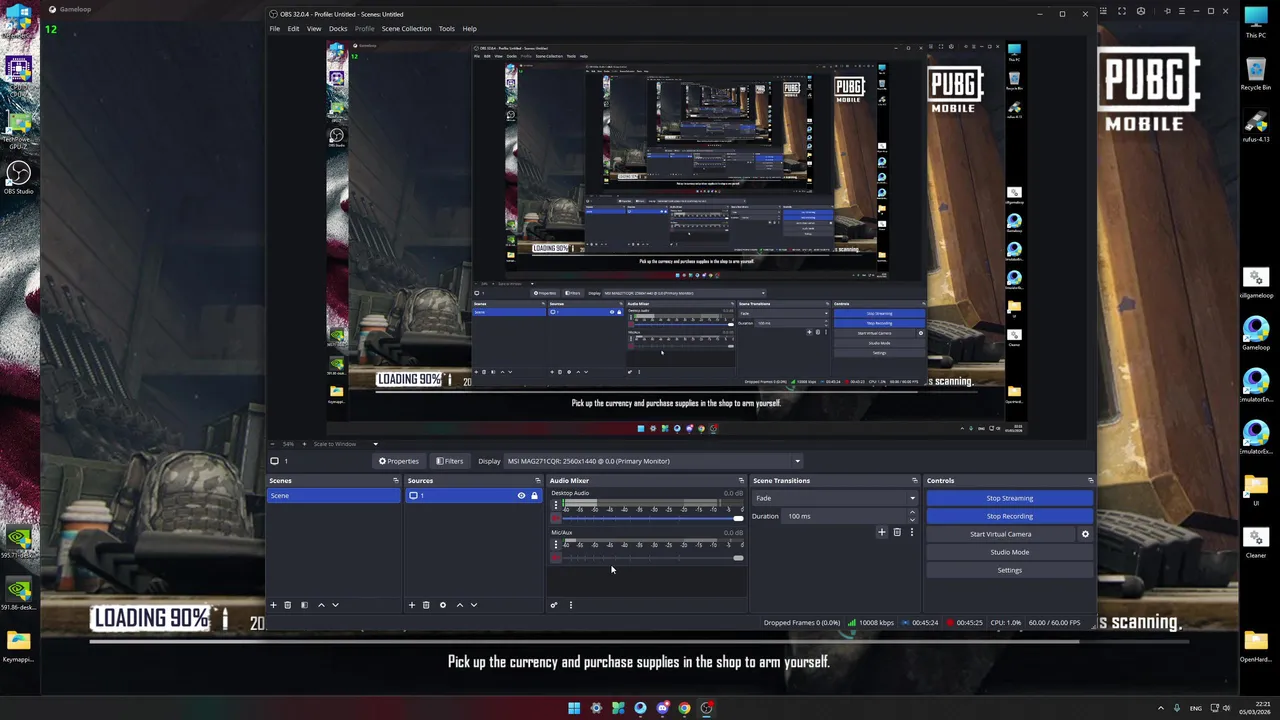Select the Scene item in Scenes list
This screenshot has height=720, width=1280.
click(333, 496)
